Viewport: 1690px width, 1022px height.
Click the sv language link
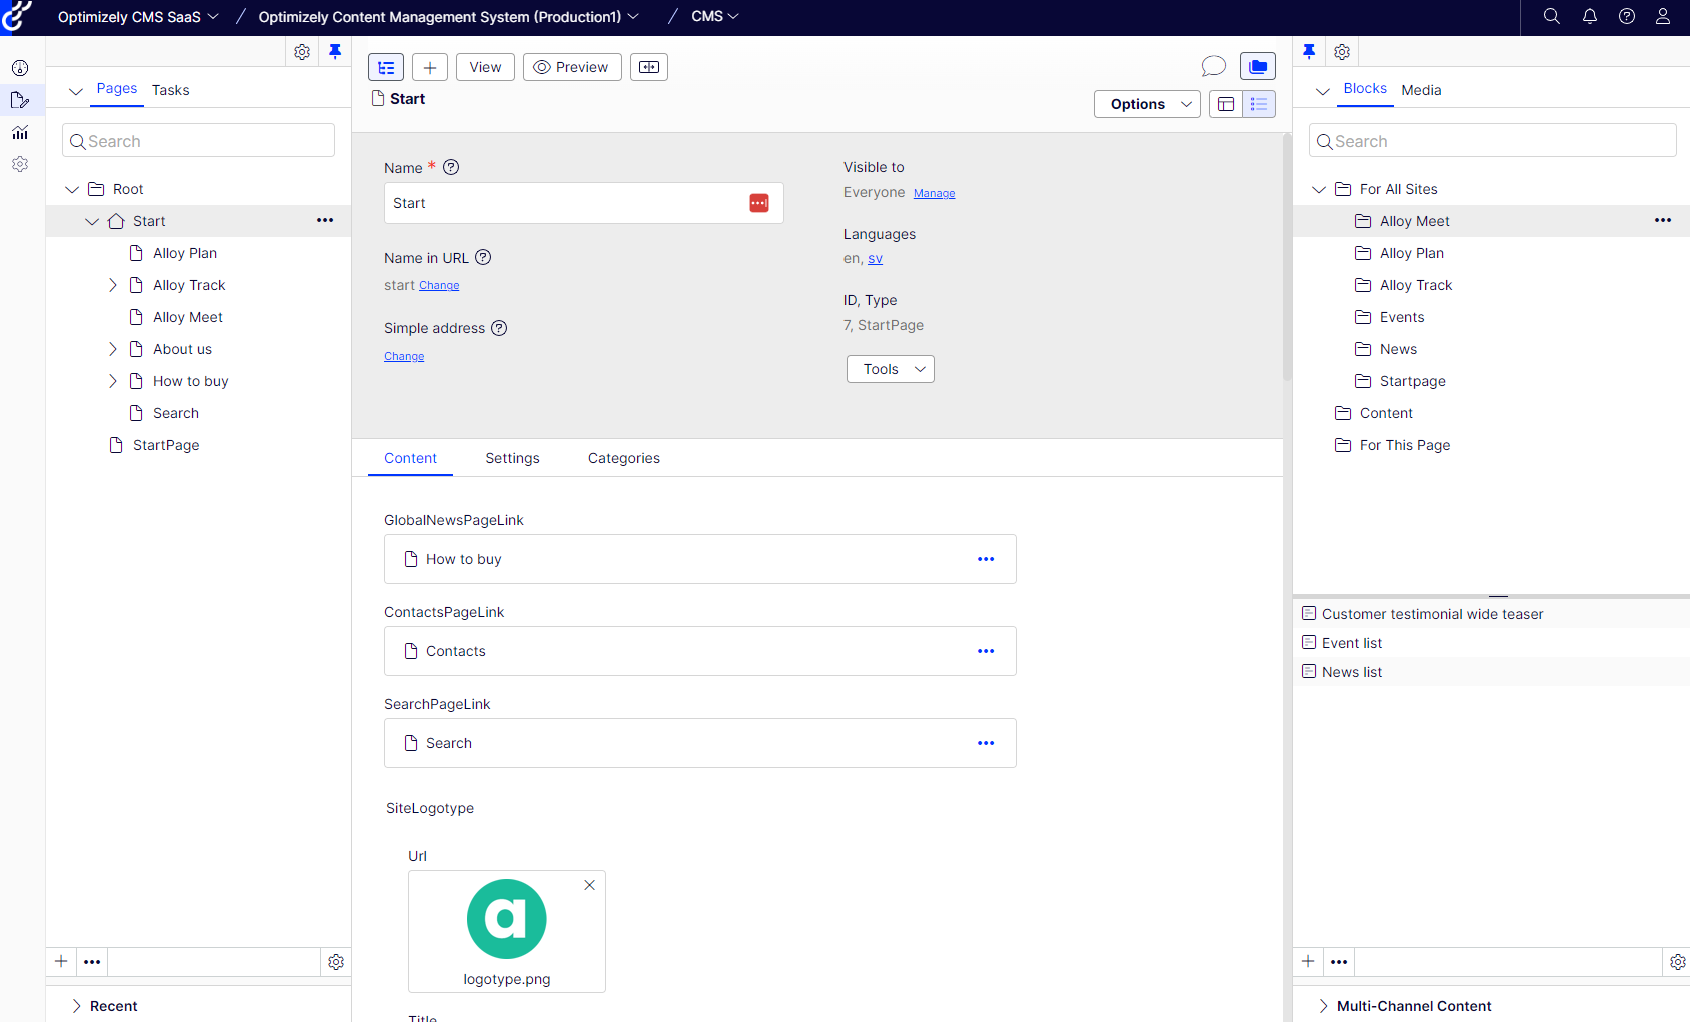875,259
